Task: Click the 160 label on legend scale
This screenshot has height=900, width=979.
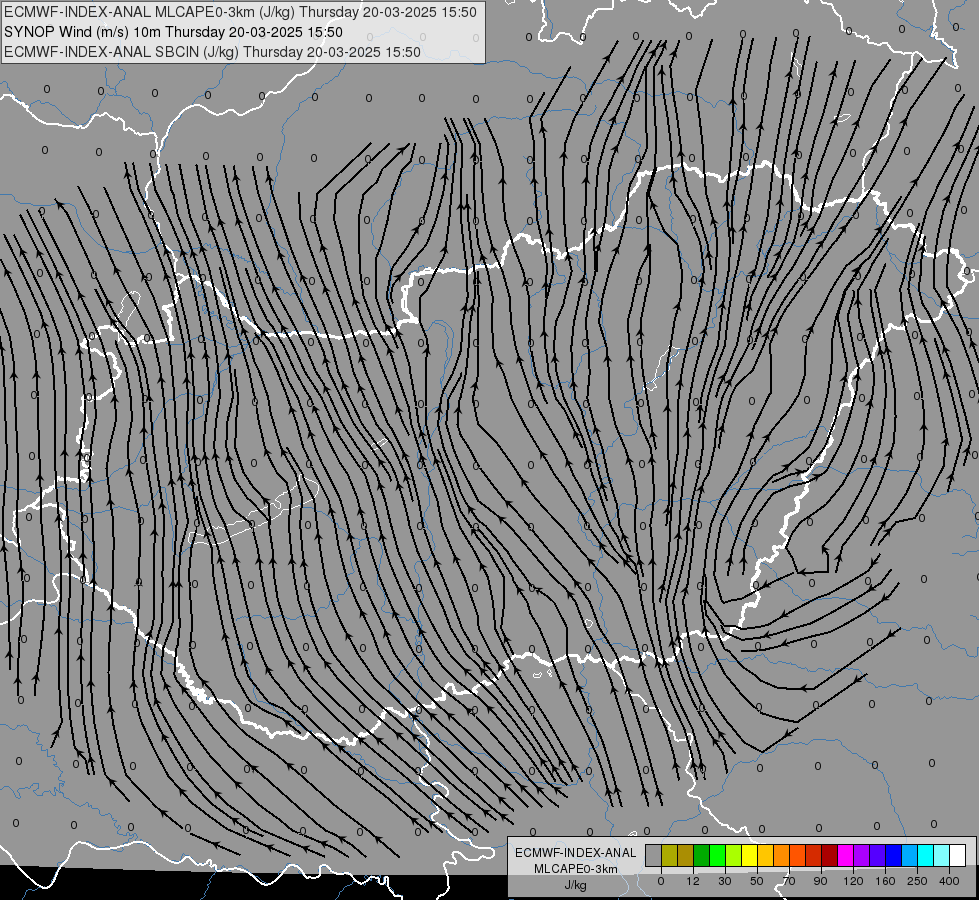Action: (x=885, y=881)
